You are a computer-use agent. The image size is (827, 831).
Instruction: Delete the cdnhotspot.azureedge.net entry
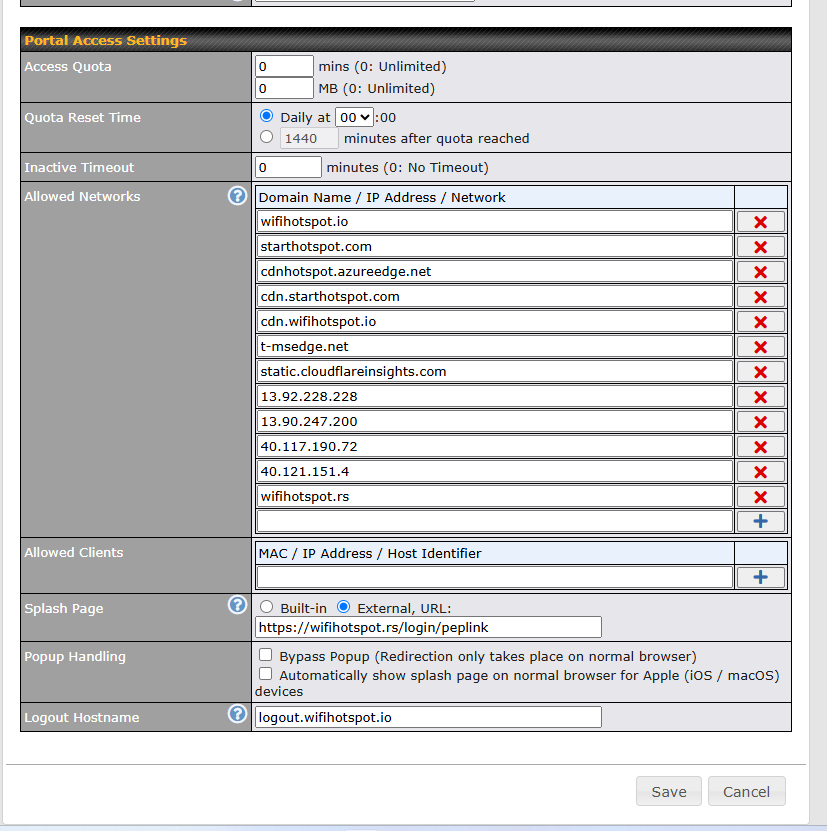760,272
